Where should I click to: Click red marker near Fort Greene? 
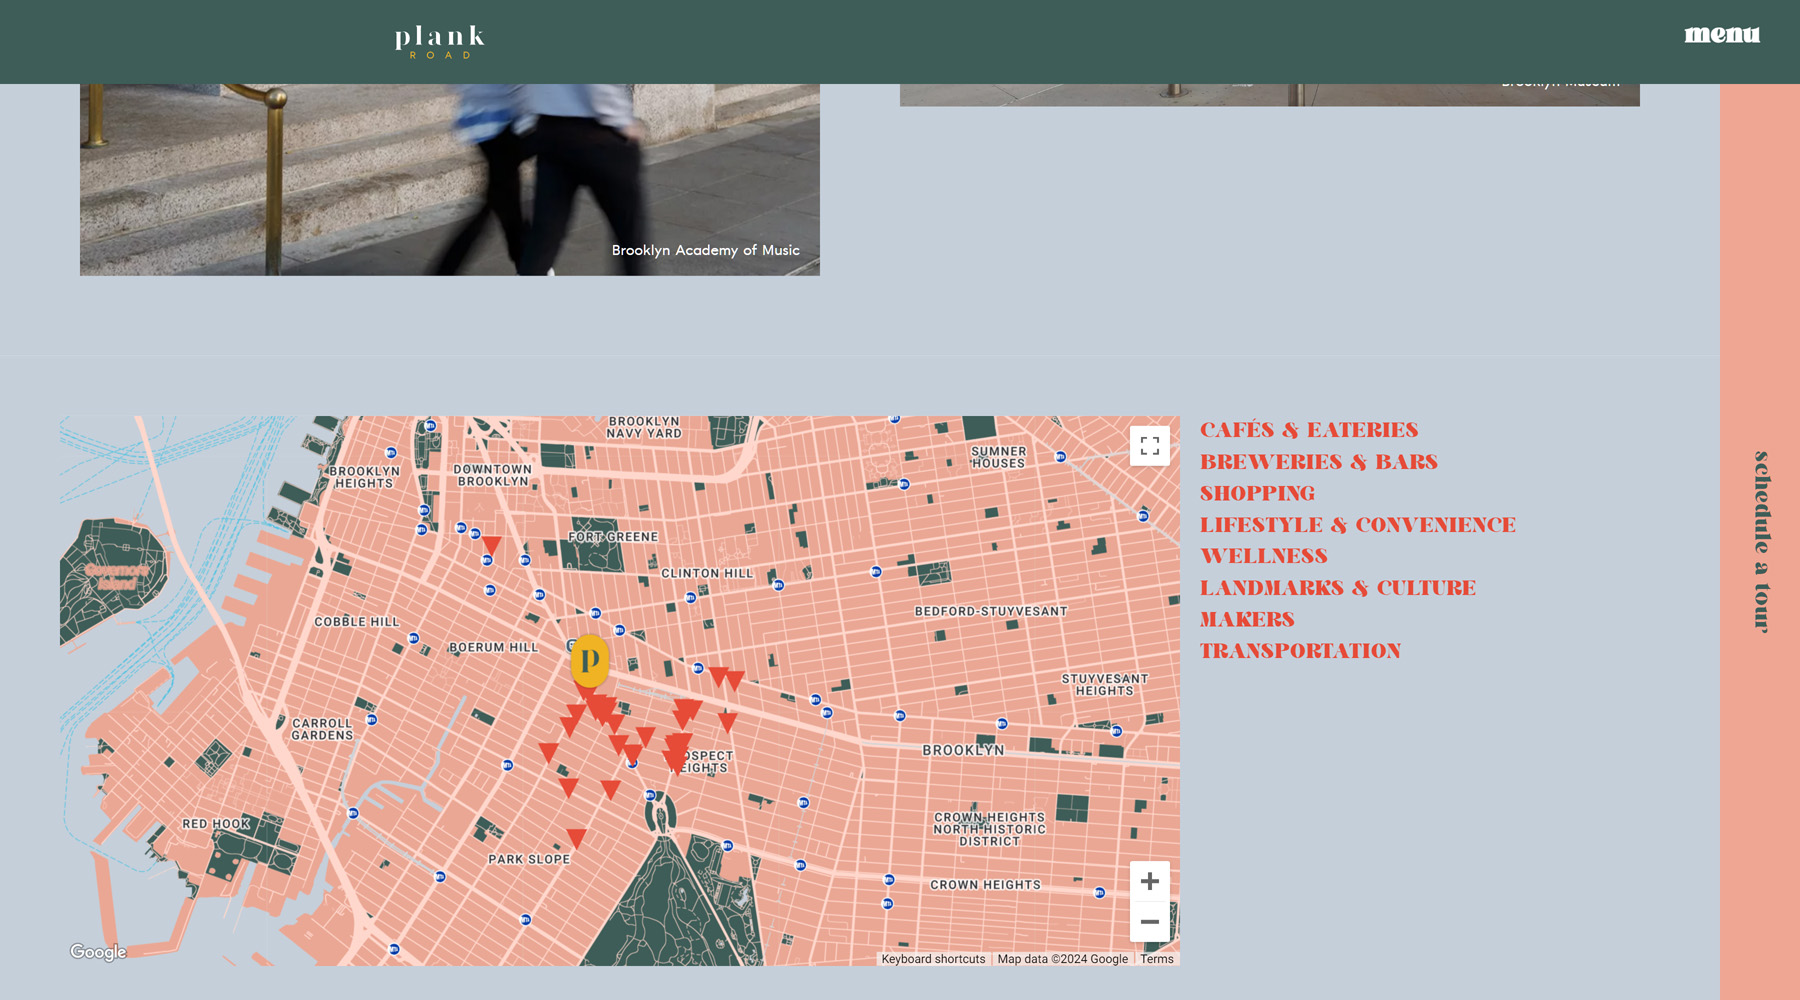[491, 545]
